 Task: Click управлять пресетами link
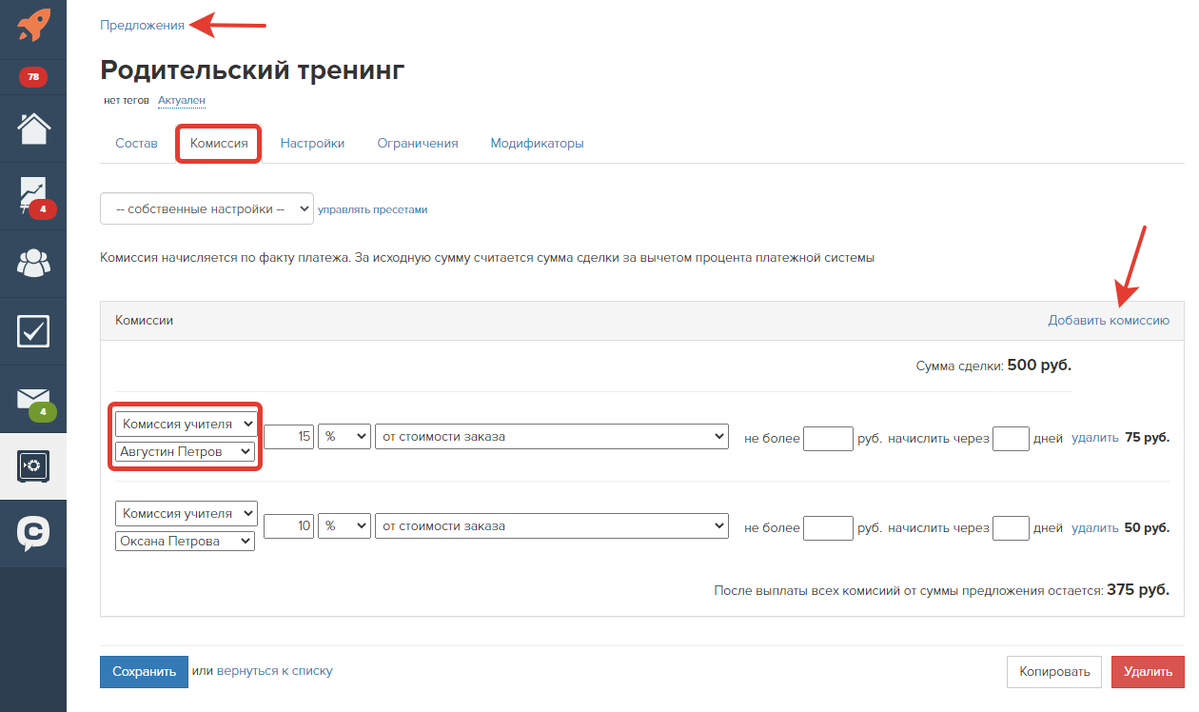(x=372, y=210)
